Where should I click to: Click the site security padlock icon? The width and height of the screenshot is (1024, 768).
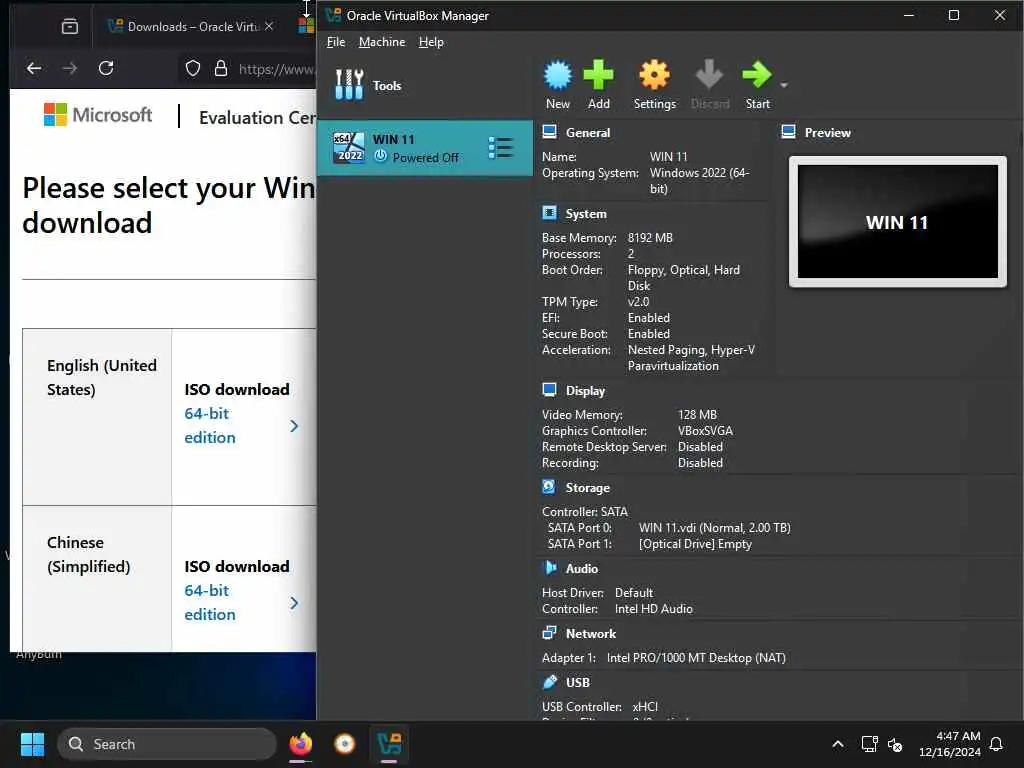click(x=221, y=68)
